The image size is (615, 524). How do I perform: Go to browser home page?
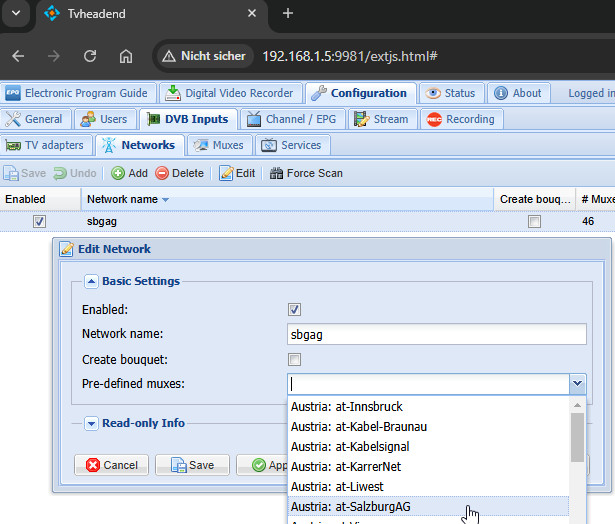(125, 56)
